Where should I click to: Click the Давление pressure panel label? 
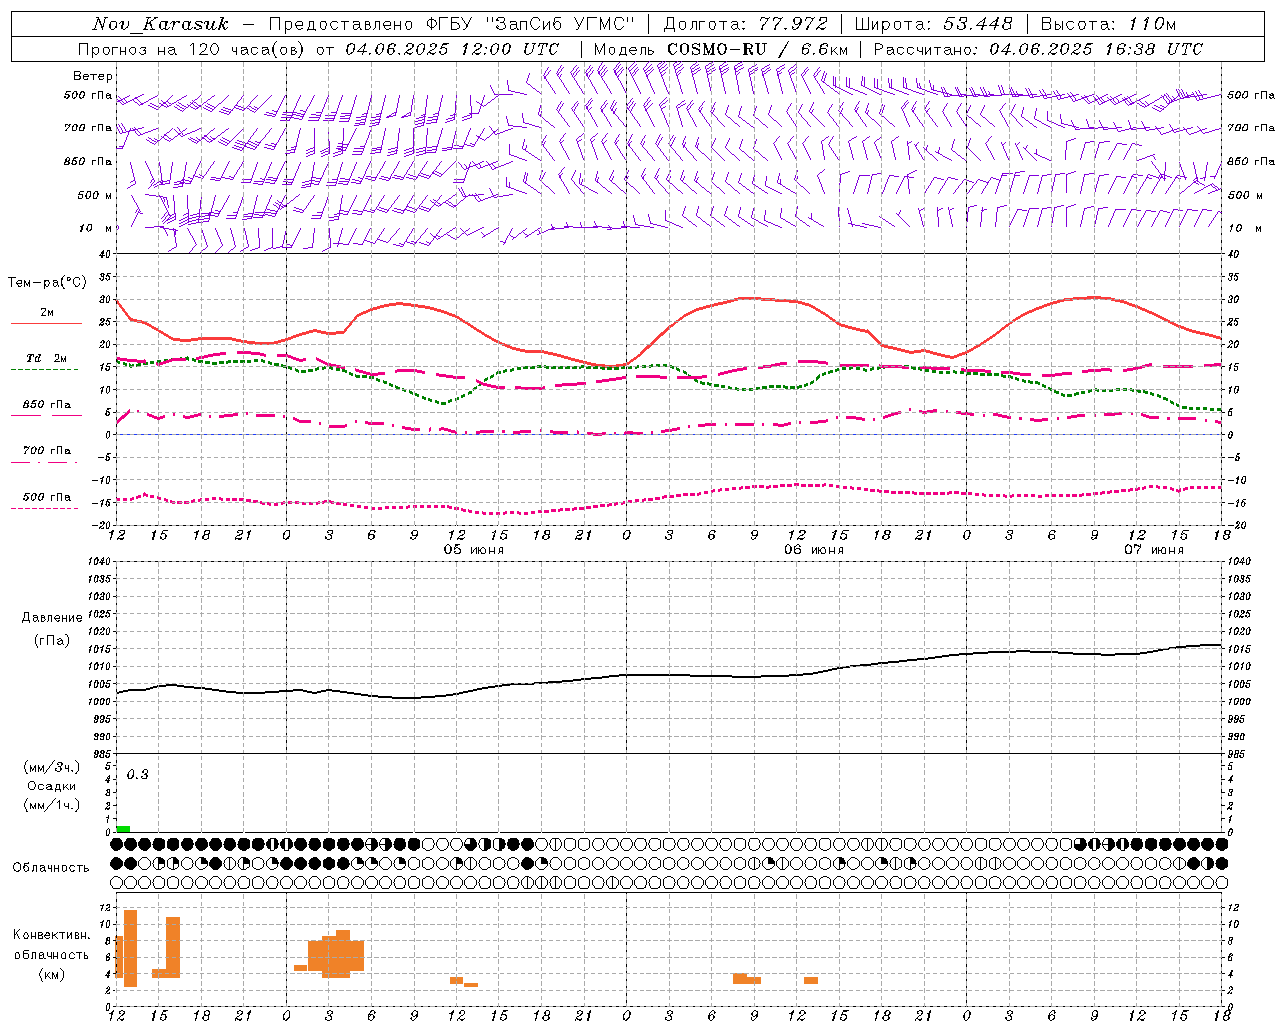click(52, 618)
